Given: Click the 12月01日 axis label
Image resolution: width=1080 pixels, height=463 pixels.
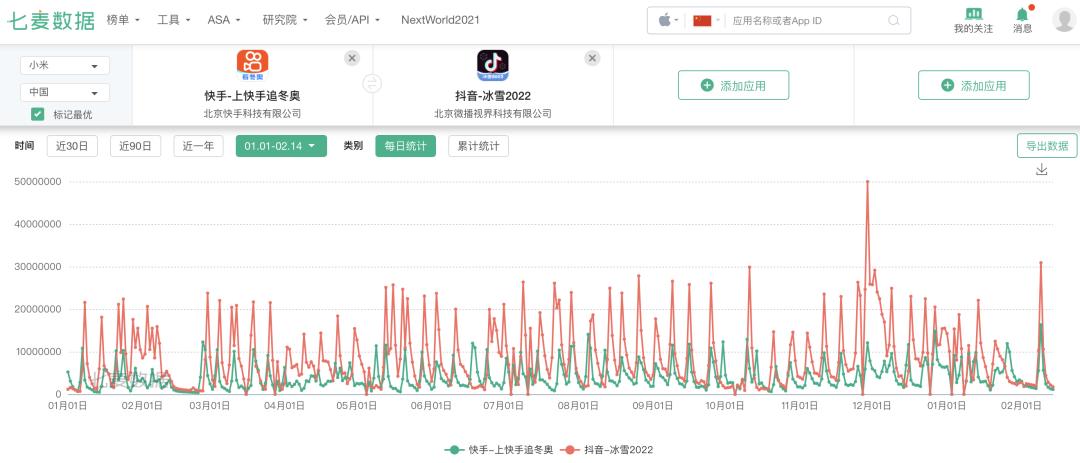Looking at the screenshot, I should (871, 406).
